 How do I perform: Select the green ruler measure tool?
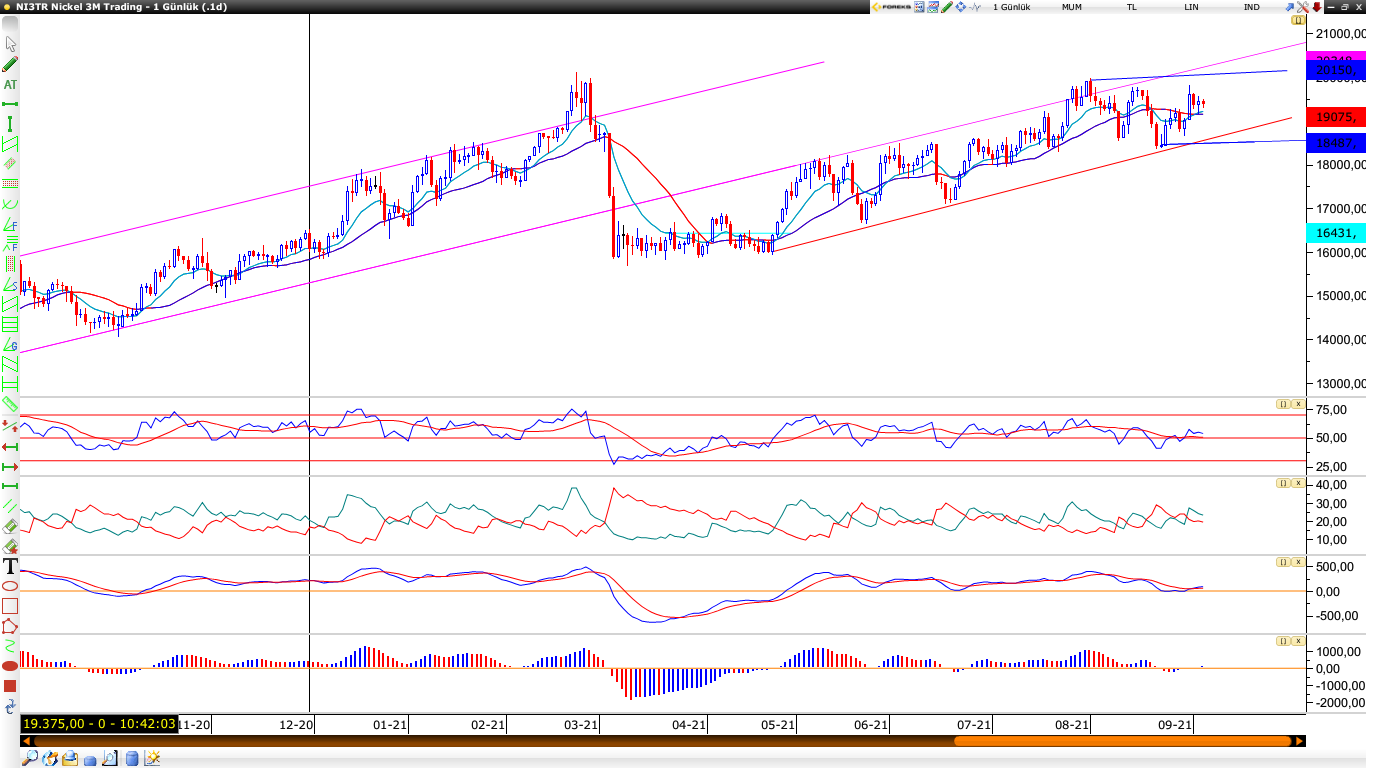[11, 403]
